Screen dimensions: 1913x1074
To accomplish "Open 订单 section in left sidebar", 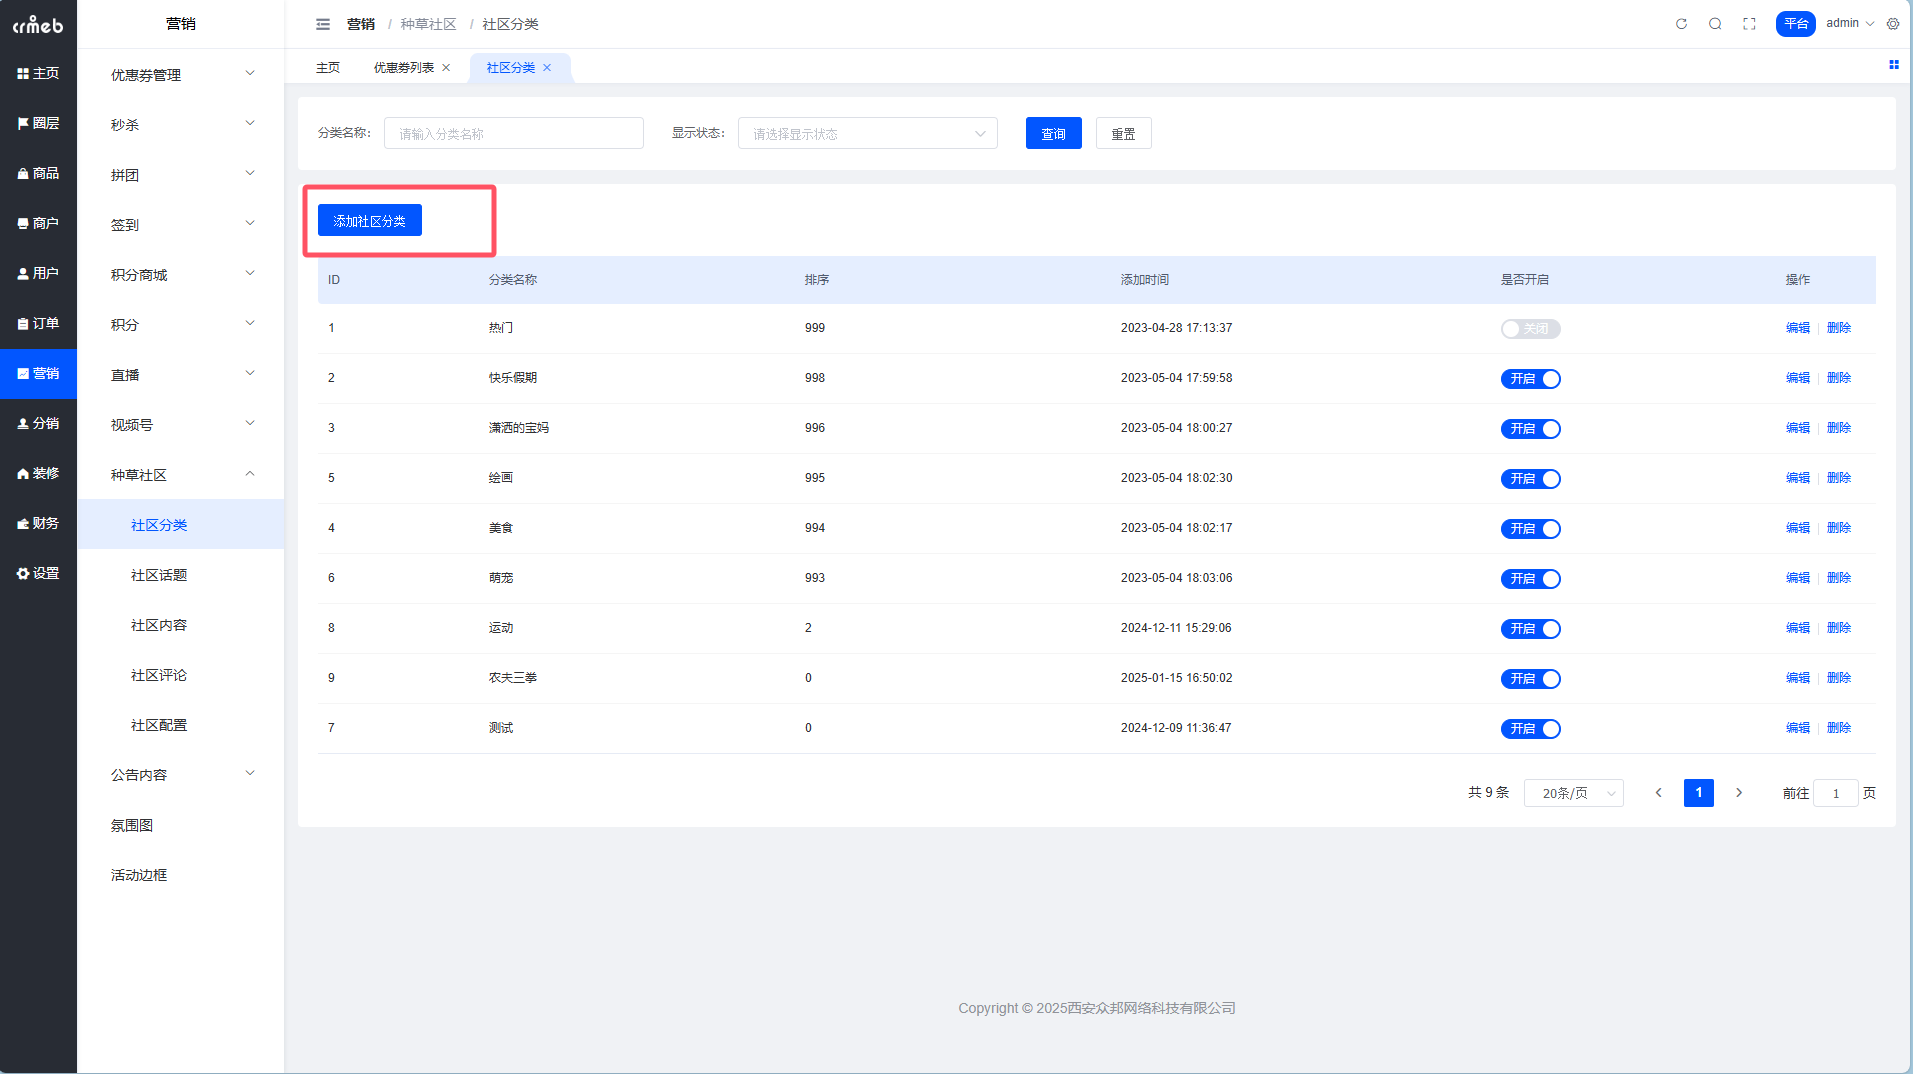I will [x=38, y=323].
